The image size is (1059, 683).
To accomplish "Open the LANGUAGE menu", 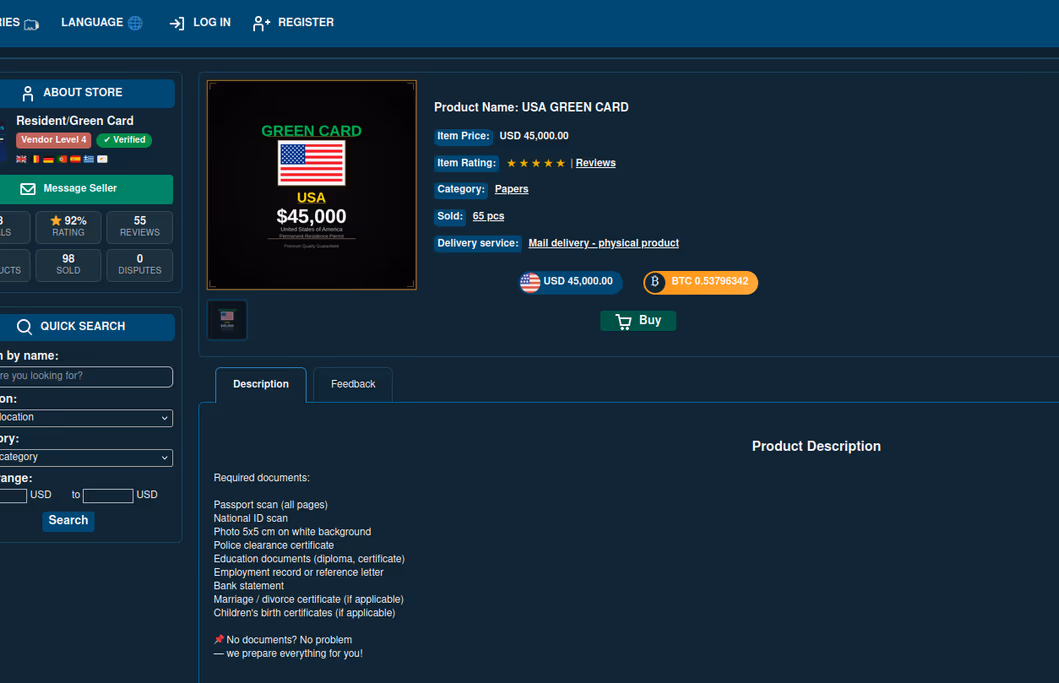I will 102,23.
